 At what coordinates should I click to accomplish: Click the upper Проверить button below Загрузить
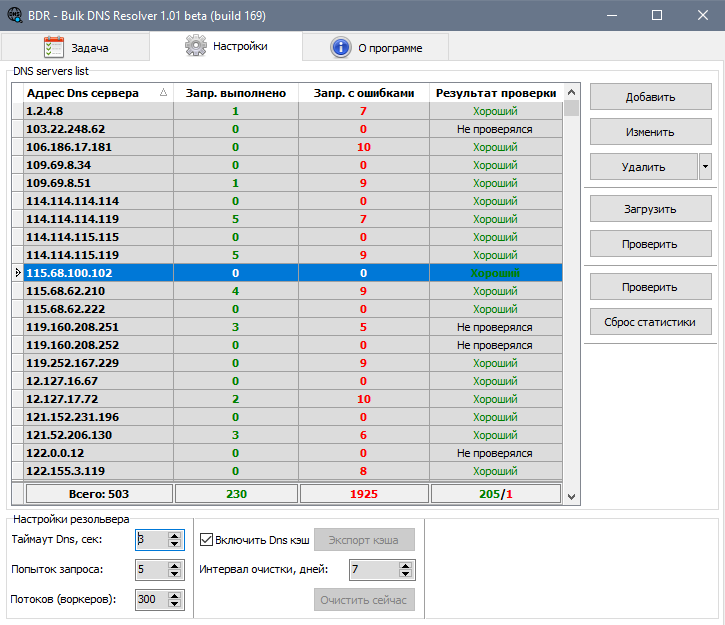point(651,244)
